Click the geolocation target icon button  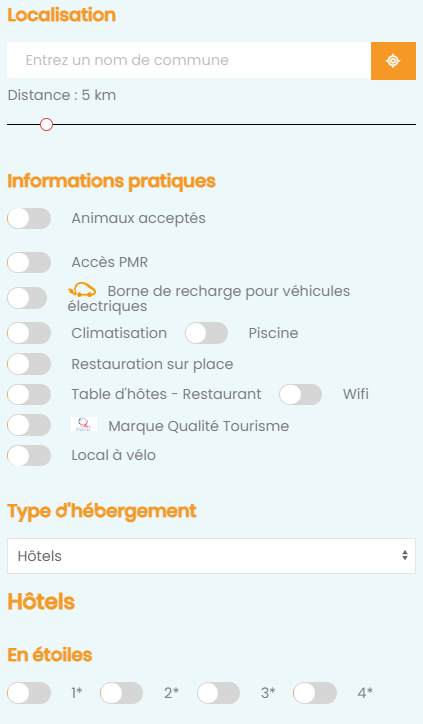point(393,60)
